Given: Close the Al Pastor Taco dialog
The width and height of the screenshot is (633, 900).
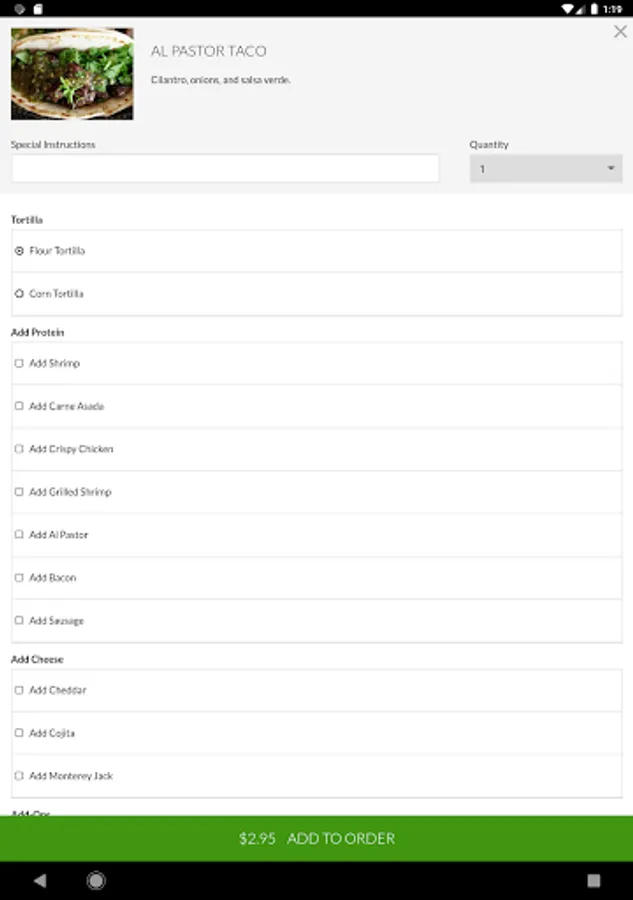Looking at the screenshot, I should [x=620, y=32].
